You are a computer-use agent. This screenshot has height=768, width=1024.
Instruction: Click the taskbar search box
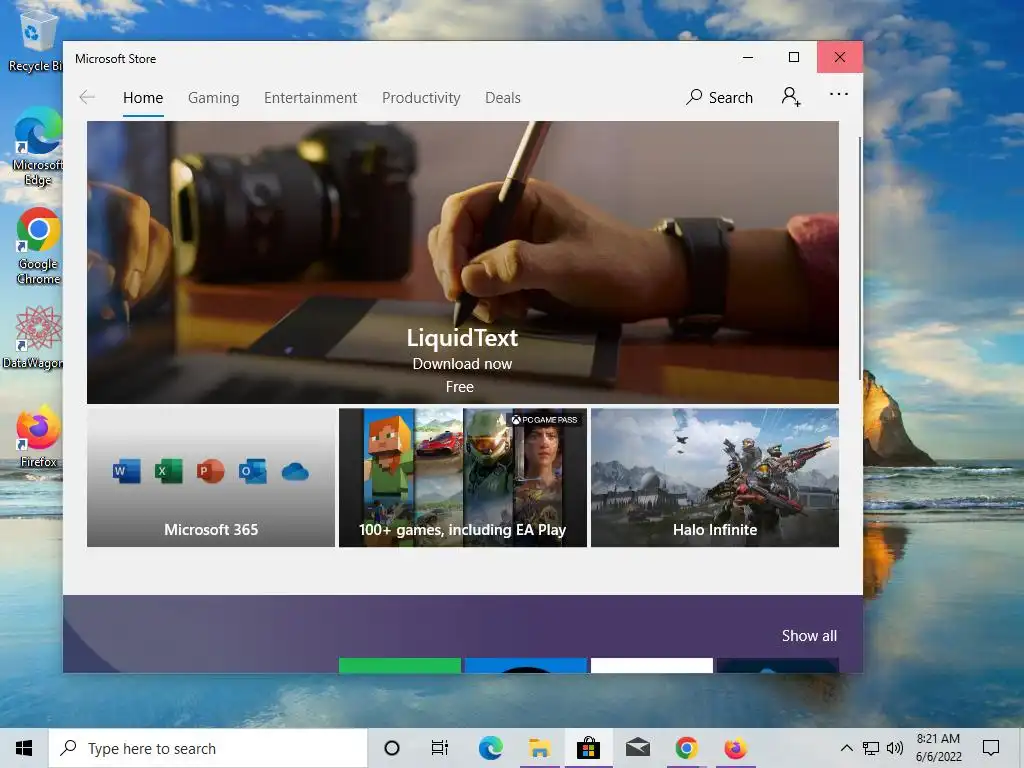(208, 748)
